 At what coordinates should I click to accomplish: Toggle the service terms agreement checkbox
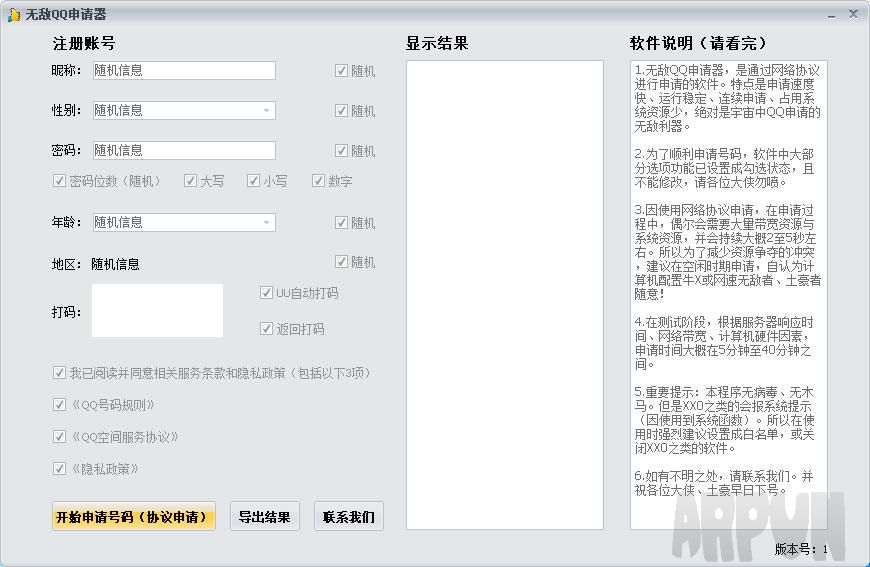tap(59, 372)
